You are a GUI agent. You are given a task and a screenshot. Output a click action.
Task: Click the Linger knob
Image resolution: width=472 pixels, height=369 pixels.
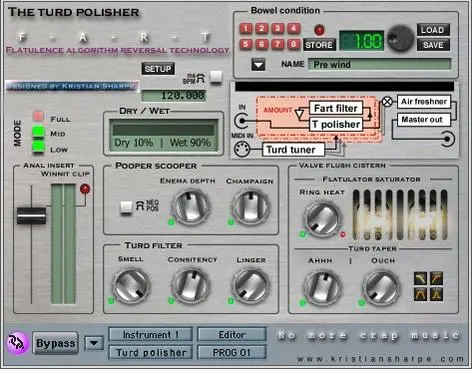(250, 285)
